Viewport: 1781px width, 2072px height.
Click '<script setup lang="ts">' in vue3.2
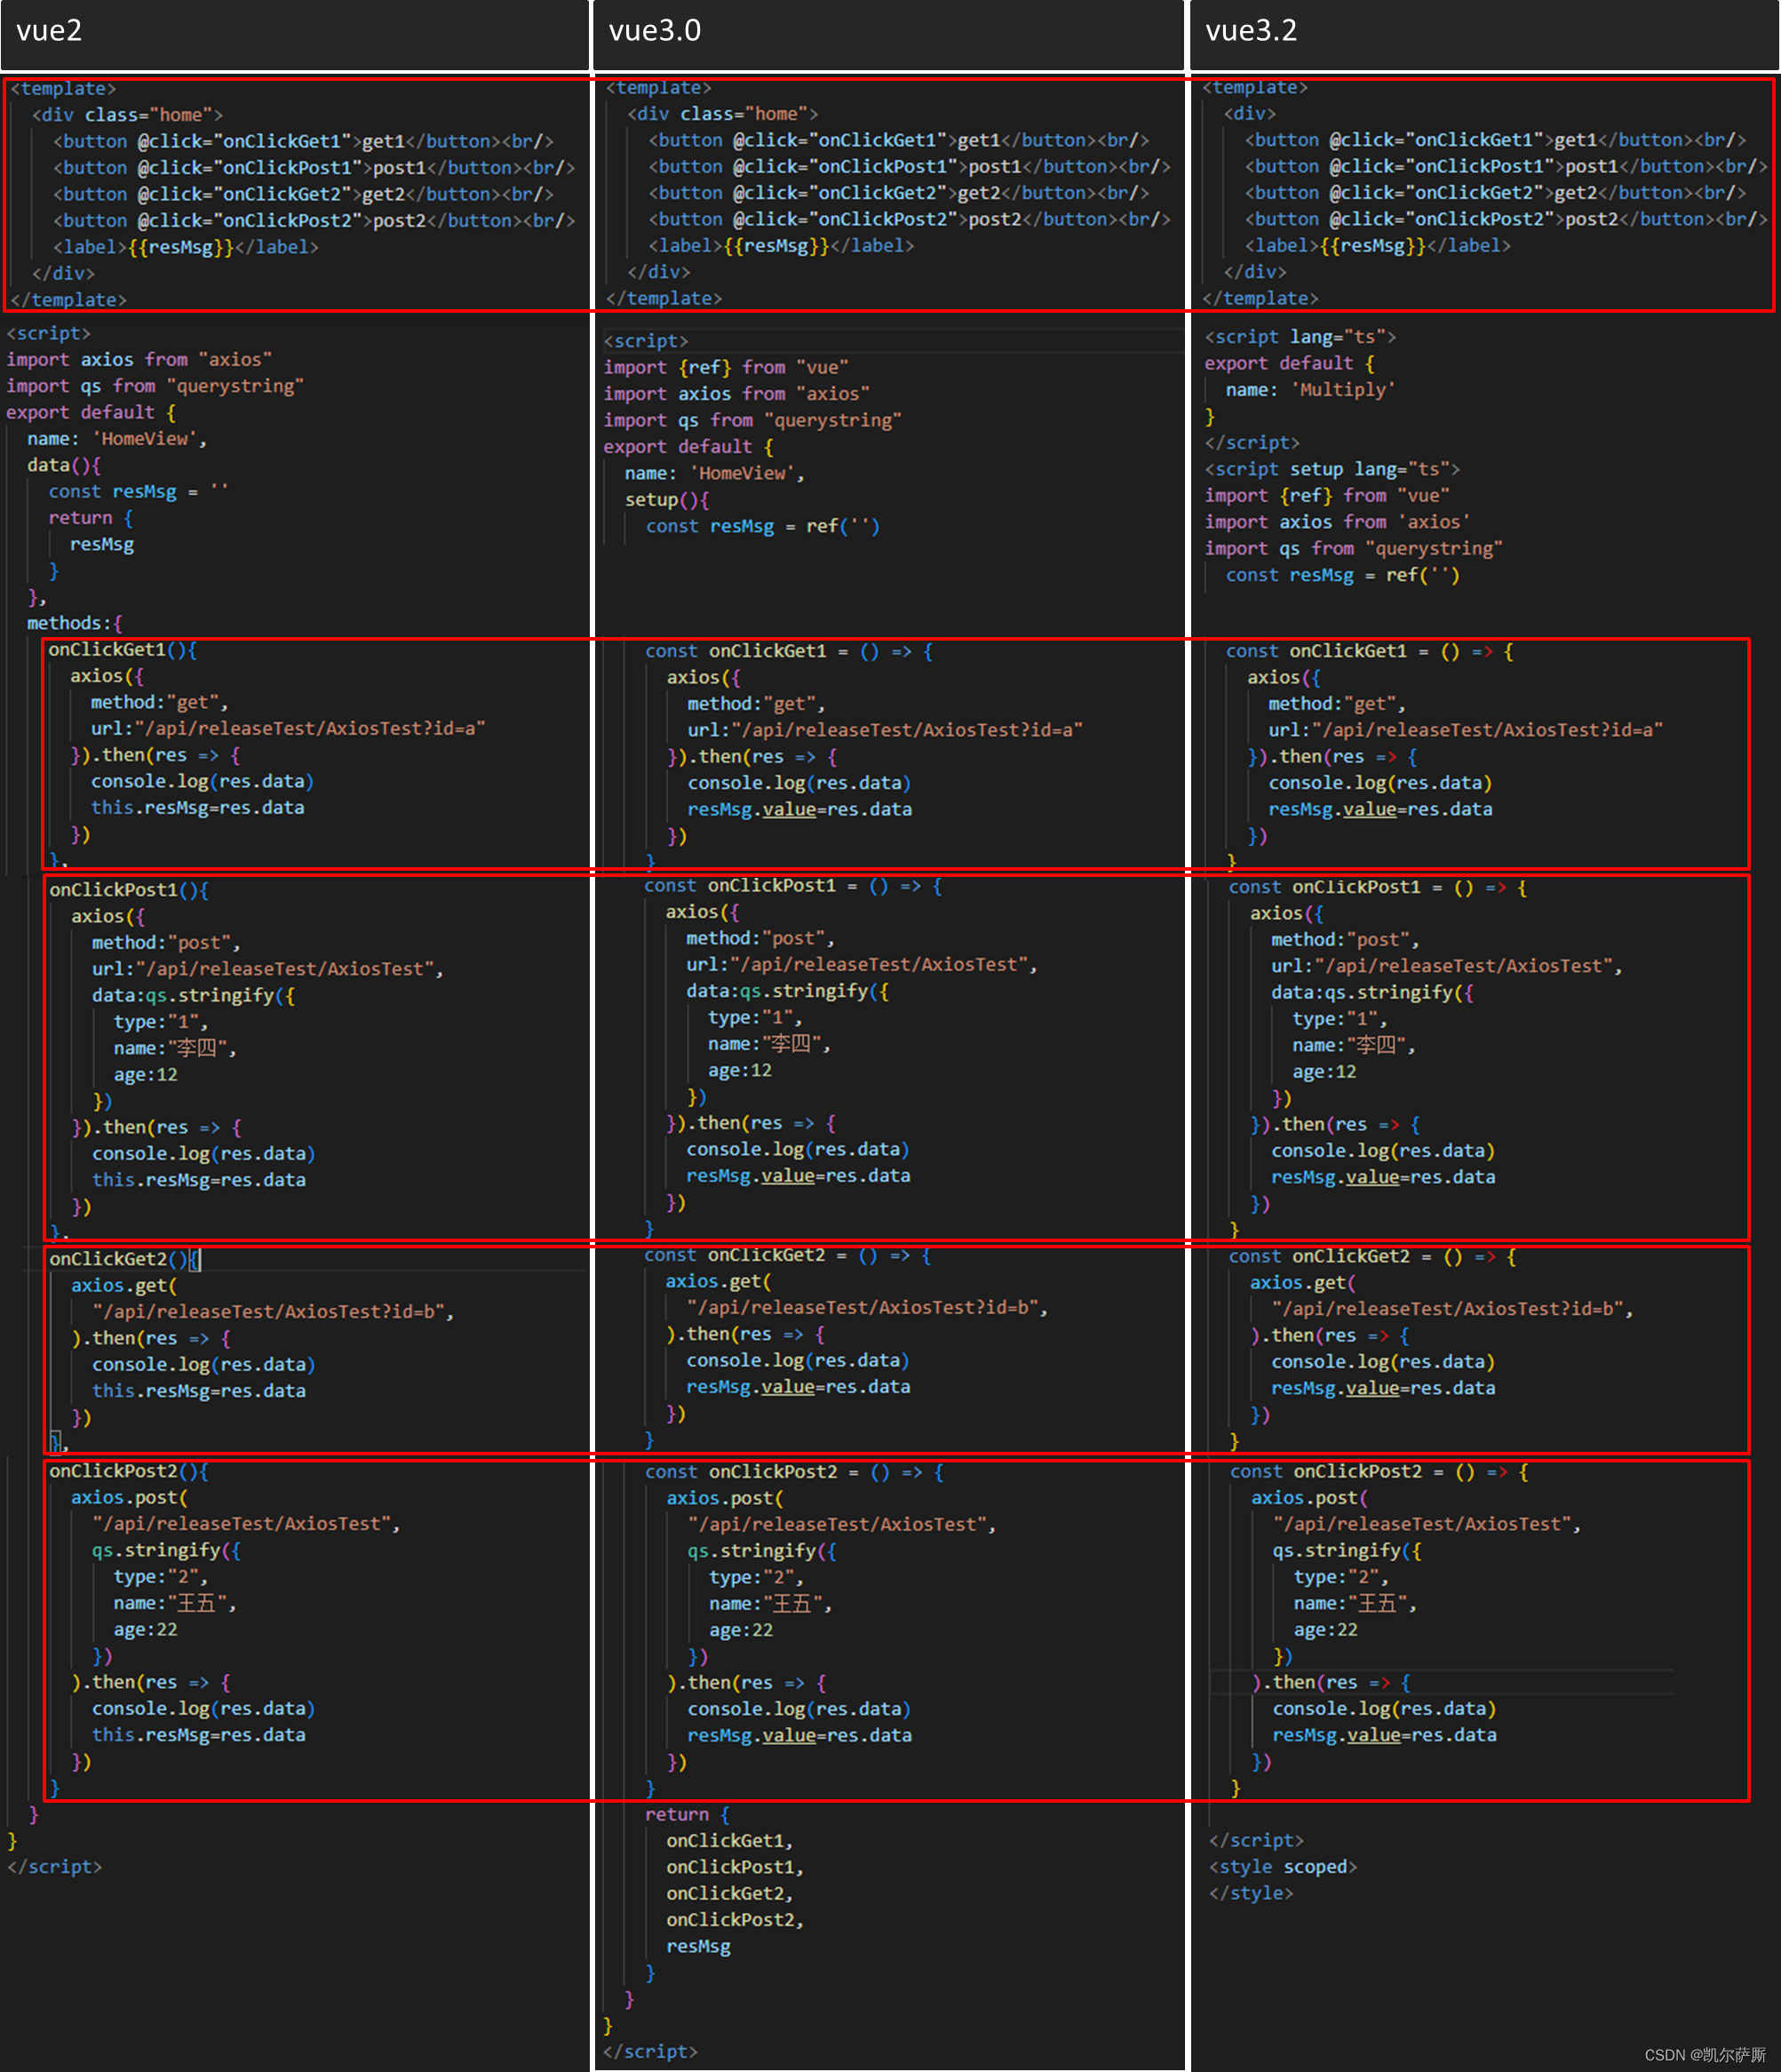coord(1332,469)
